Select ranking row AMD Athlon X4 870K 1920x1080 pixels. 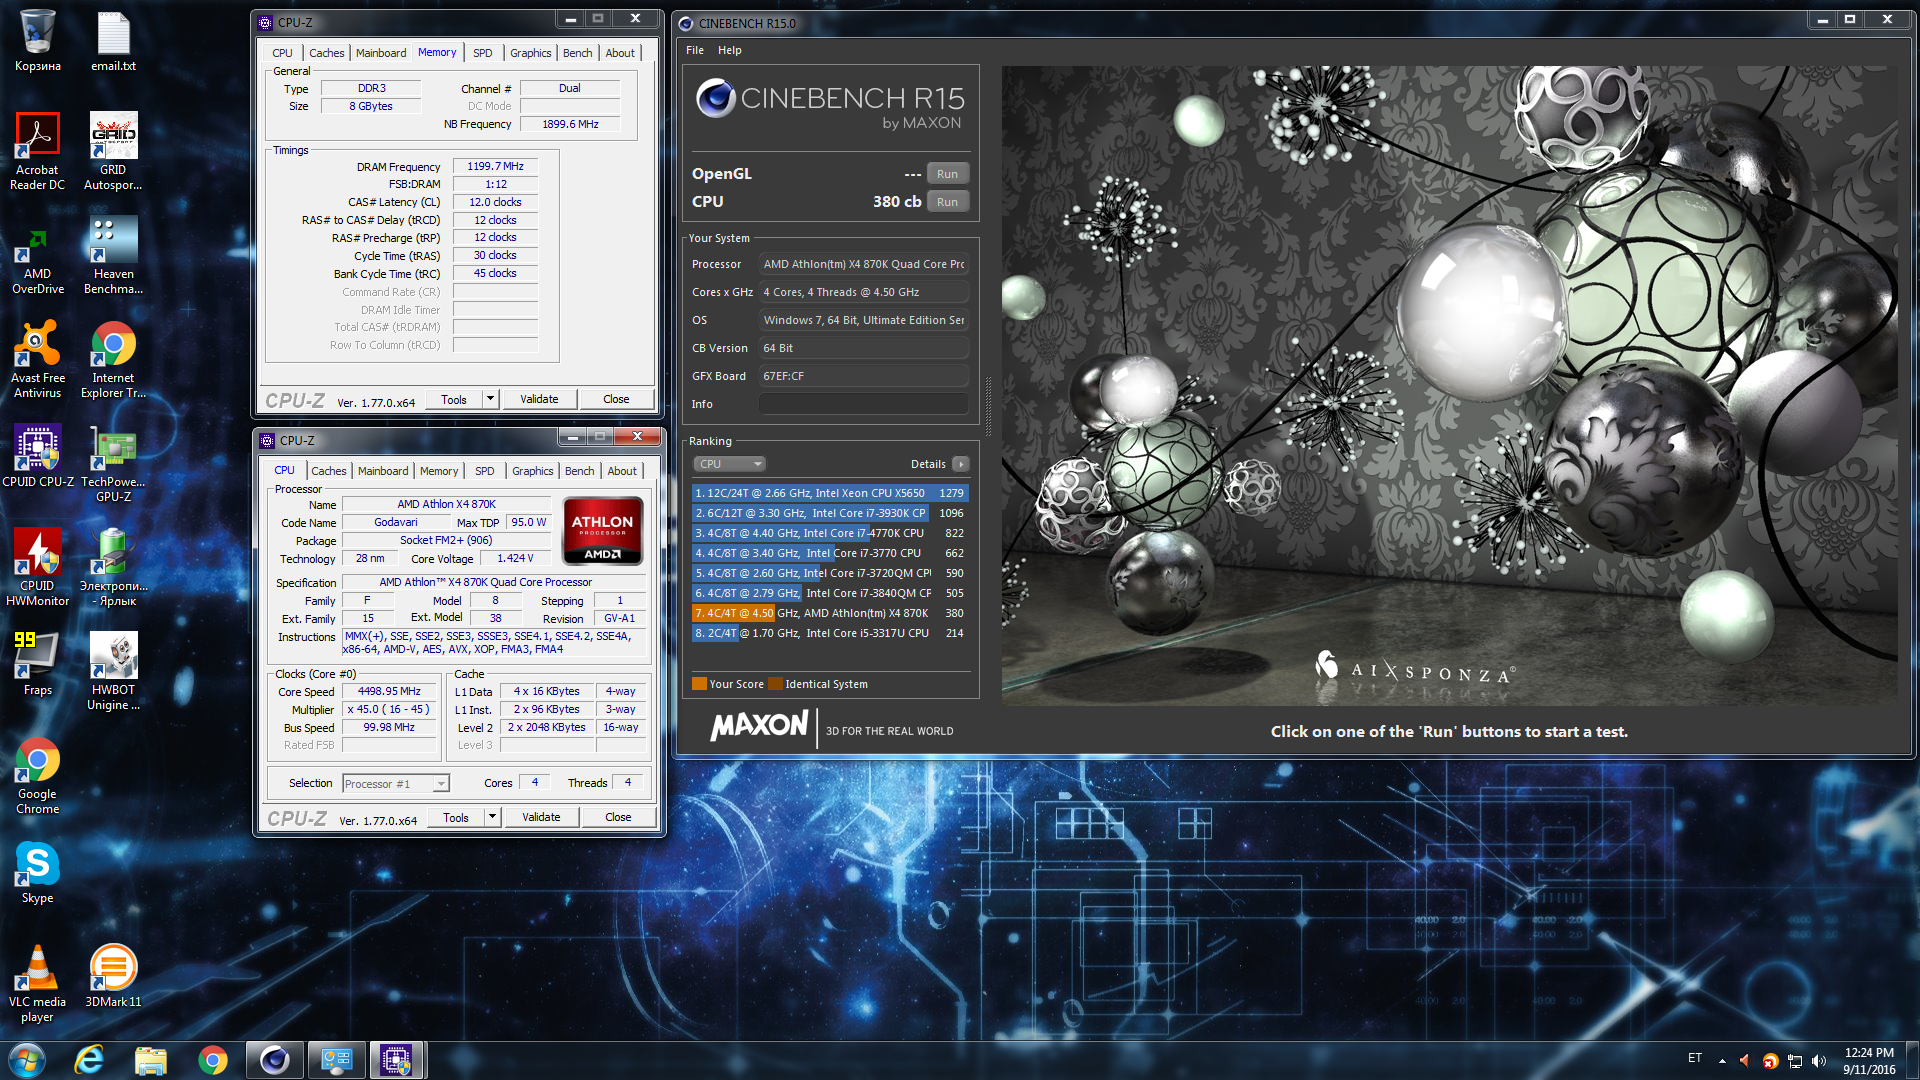tap(830, 613)
